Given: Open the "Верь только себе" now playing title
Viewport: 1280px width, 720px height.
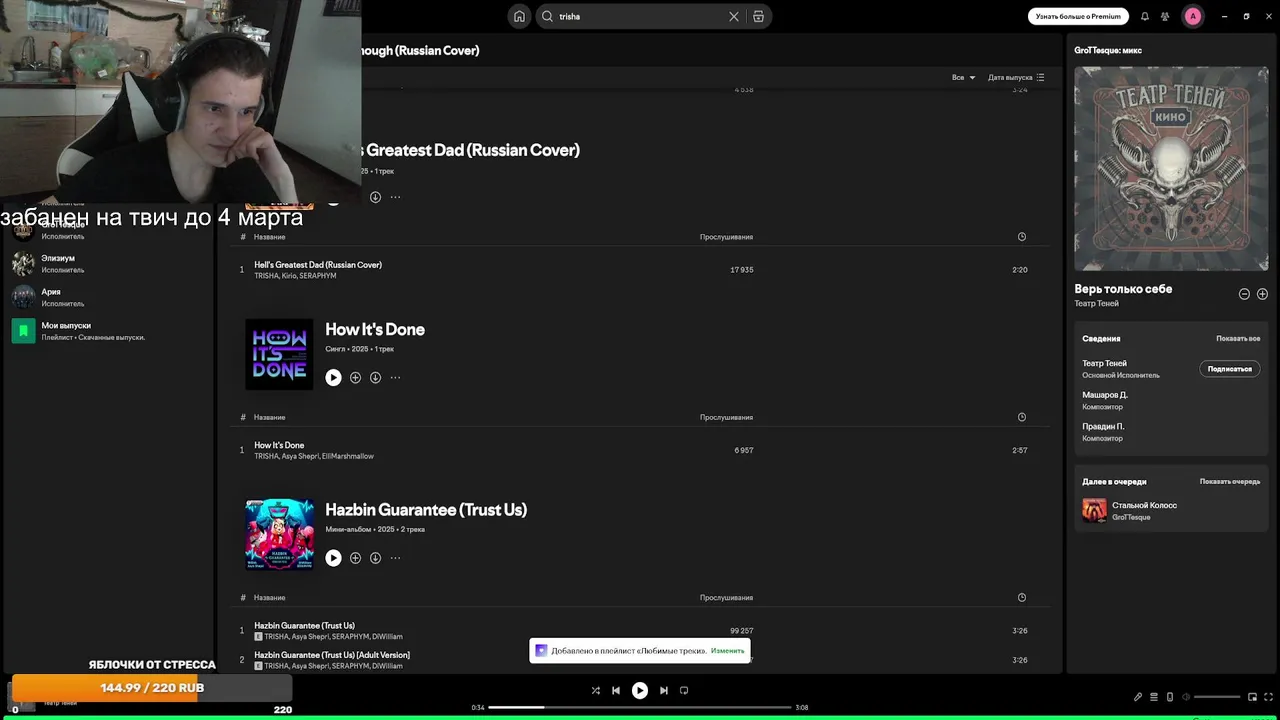Looking at the screenshot, I should (x=1123, y=289).
